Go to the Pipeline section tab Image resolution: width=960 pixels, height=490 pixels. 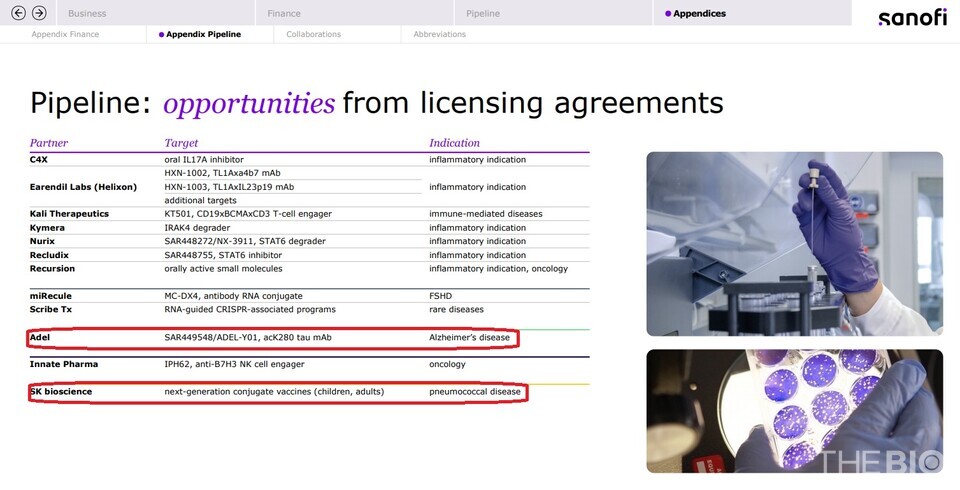pos(483,14)
